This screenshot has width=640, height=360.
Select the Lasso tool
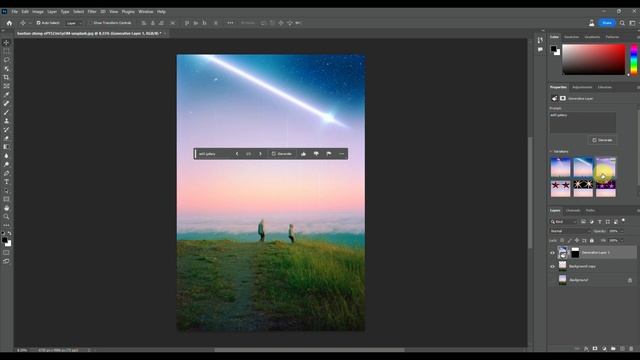6,60
